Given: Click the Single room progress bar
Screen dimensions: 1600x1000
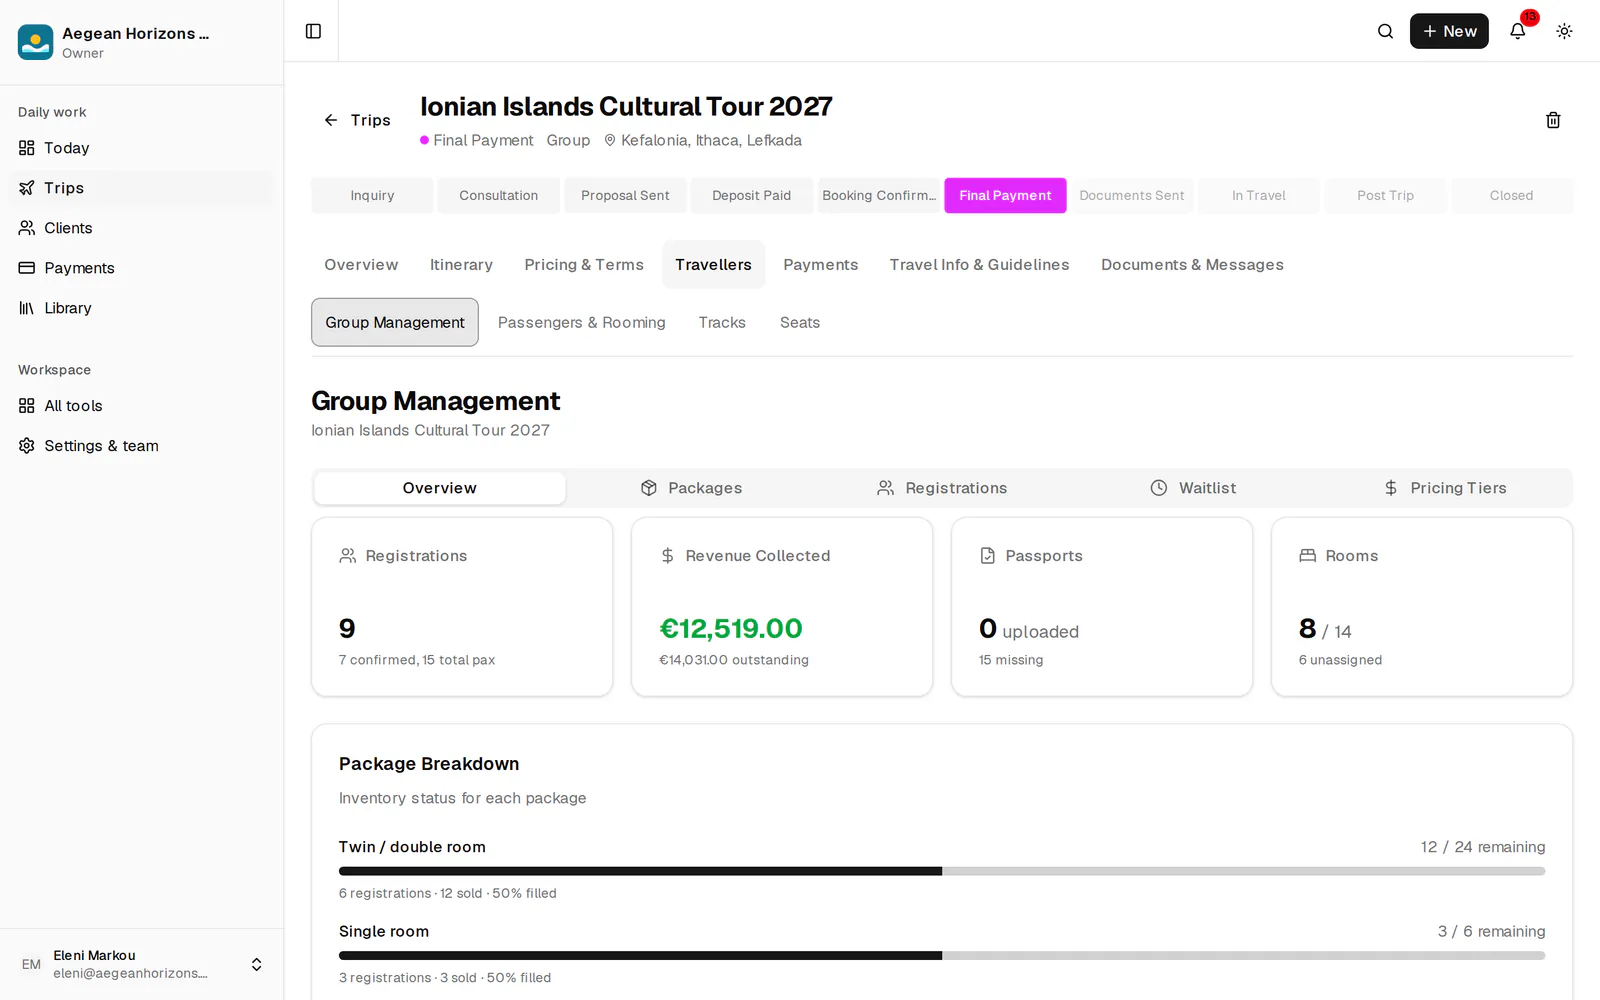Looking at the screenshot, I should pyautogui.click(x=942, y=955).
